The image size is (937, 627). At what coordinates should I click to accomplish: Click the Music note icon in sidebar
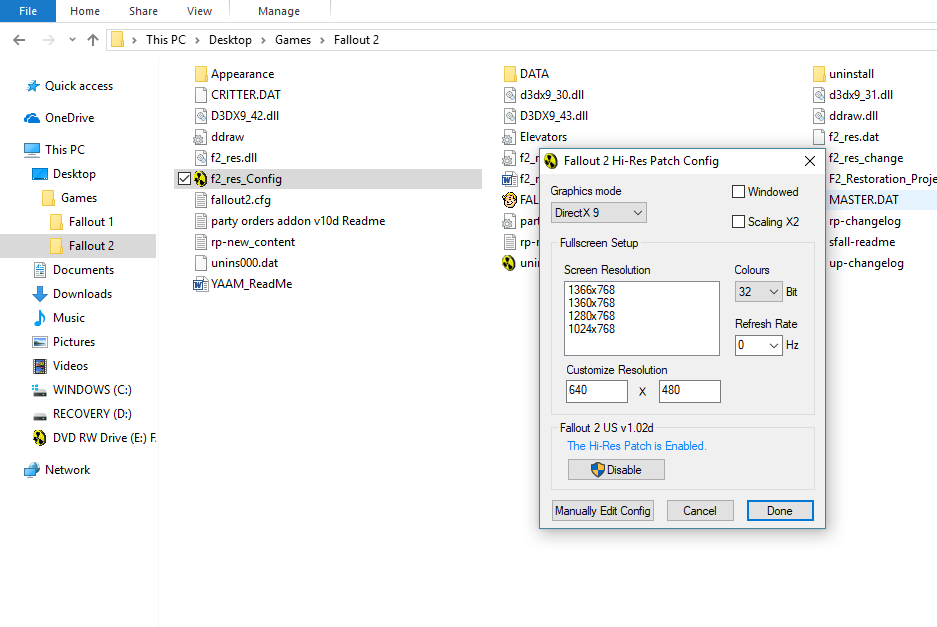coord(40,318)
